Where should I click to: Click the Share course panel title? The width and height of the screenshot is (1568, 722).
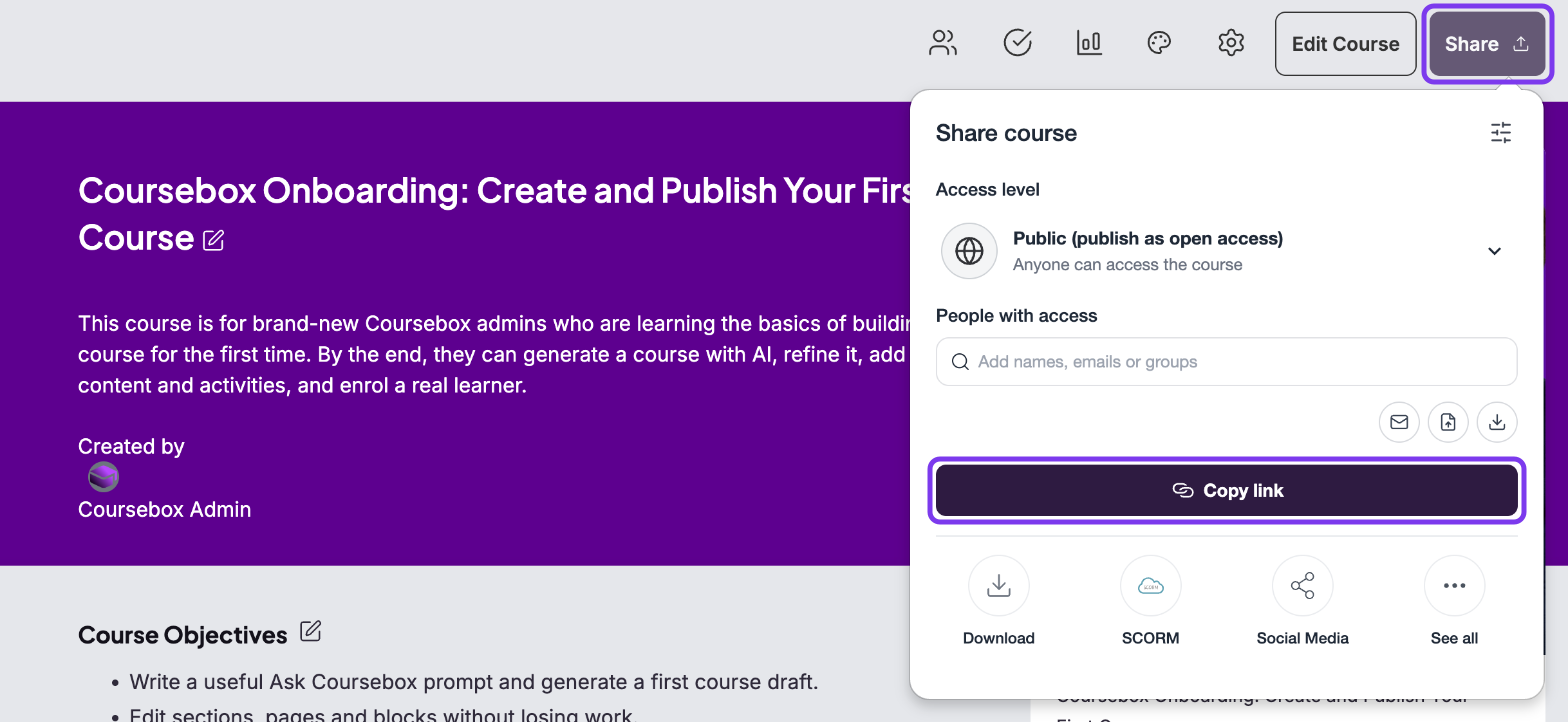1006,133
